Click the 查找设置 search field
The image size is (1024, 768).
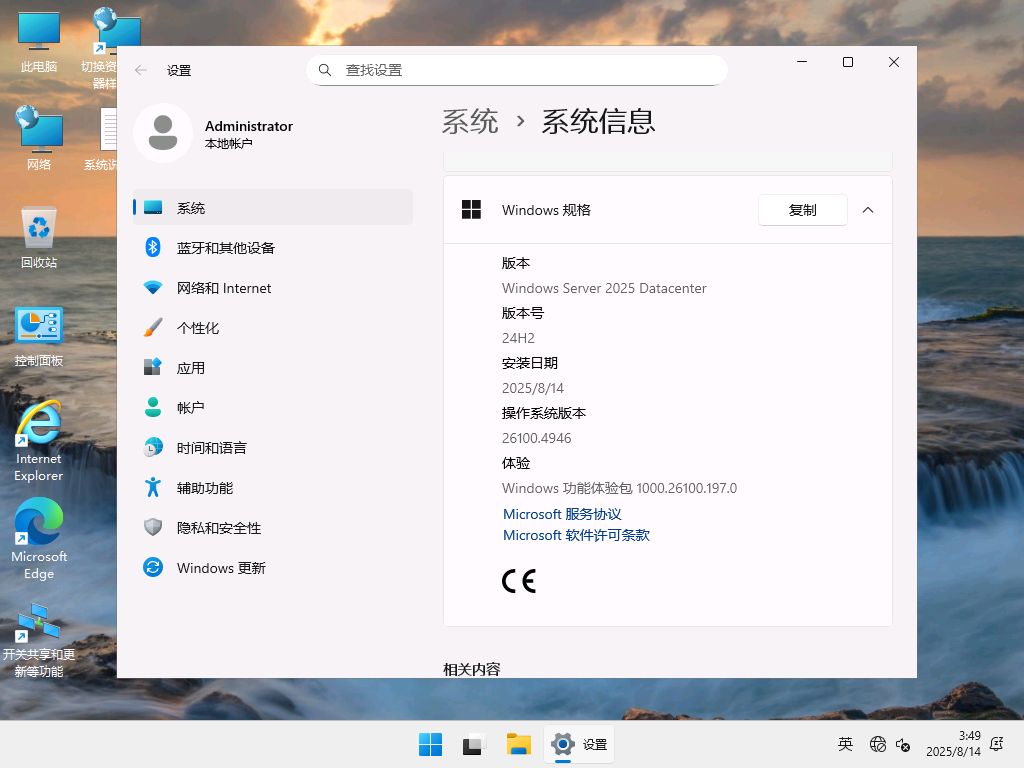pos(517,70)
